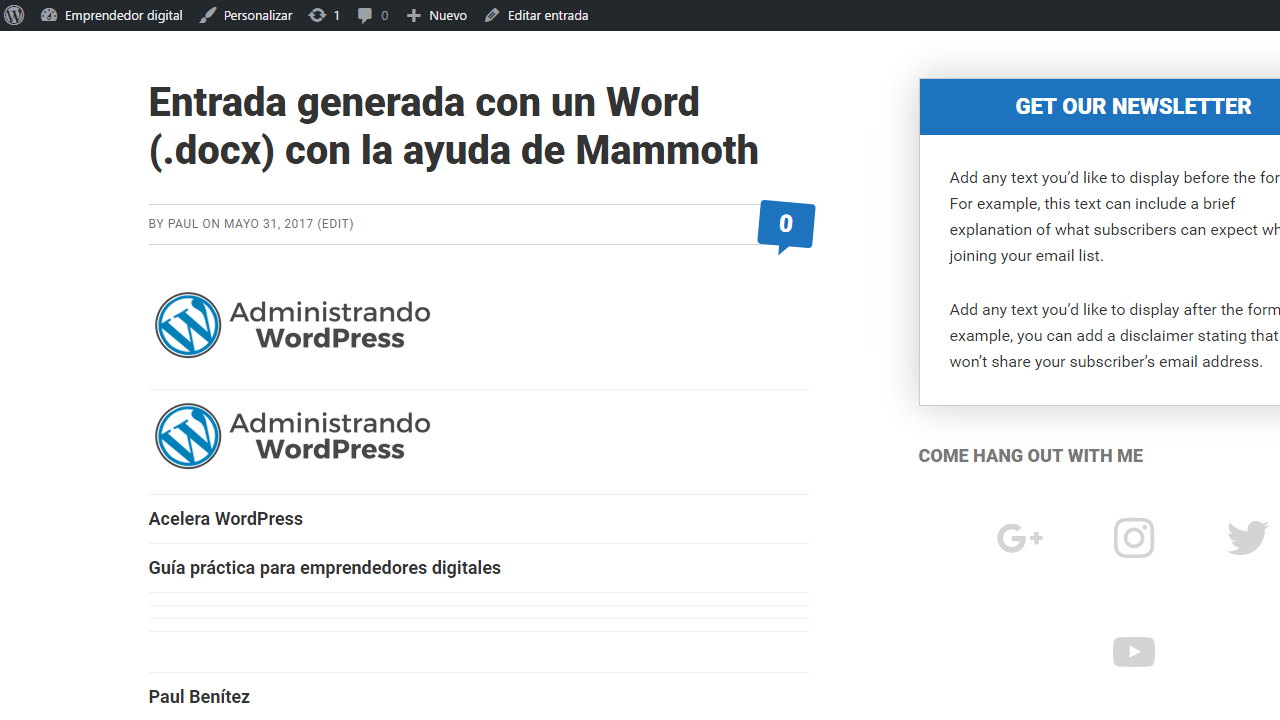Click the MAYO 31, 2017 date text
The width and height of the screenshot is (1280, 720).
click(268, 224)
